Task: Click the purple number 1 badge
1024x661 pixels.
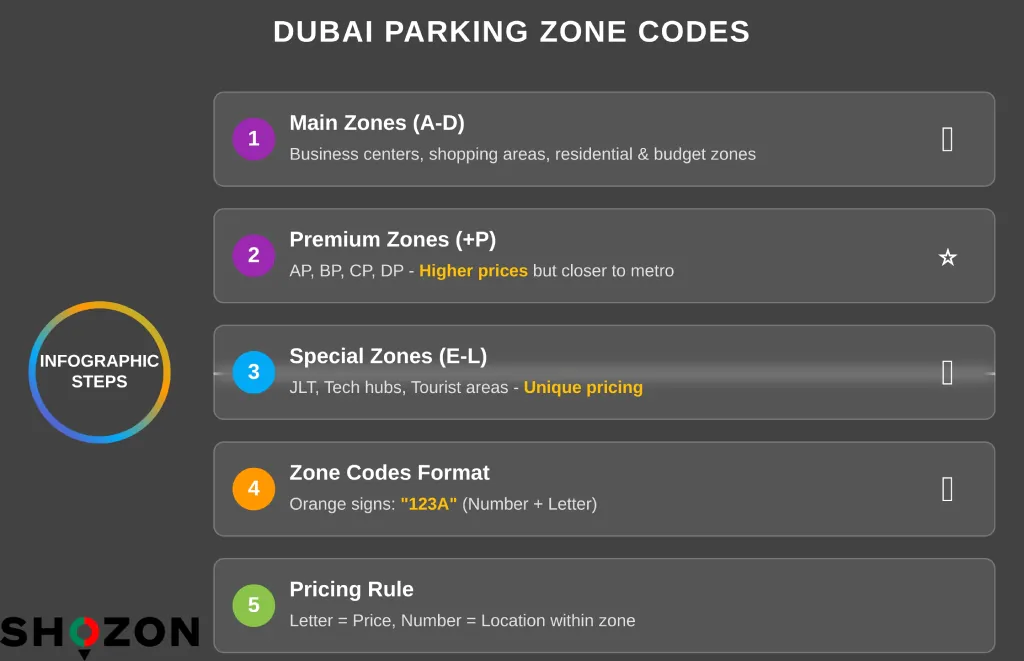Action: point(253,139)
